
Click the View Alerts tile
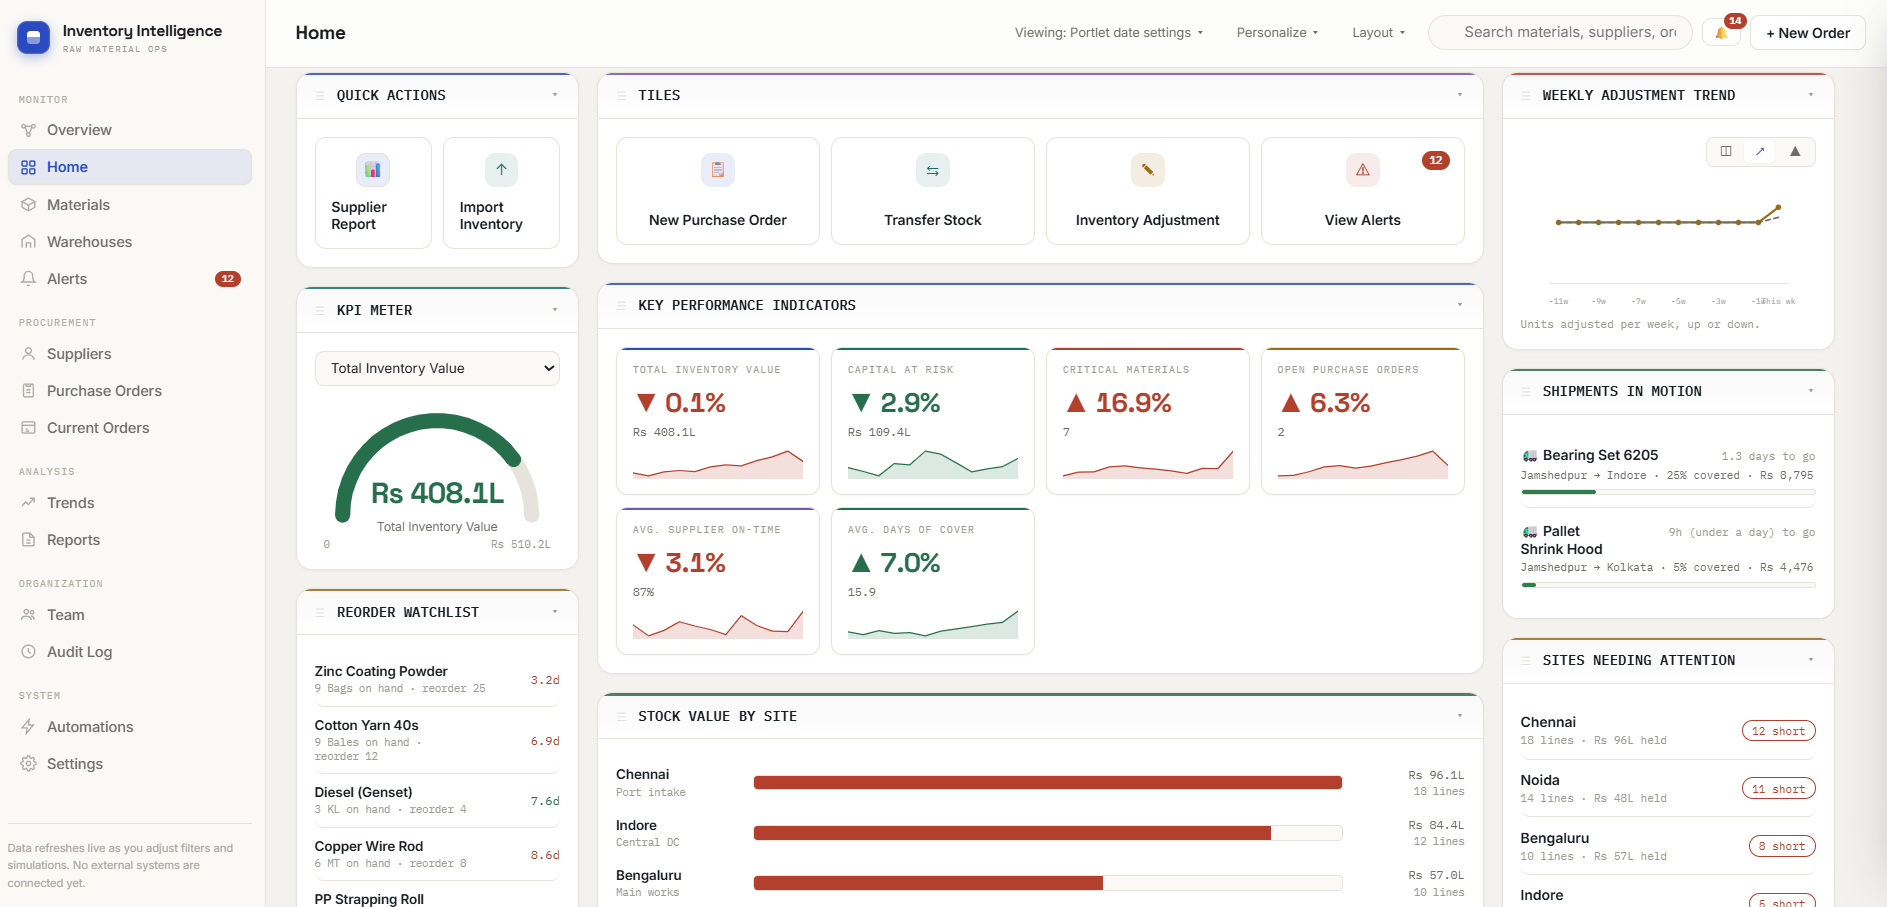pyautogui.click(x=1363, y=191)
